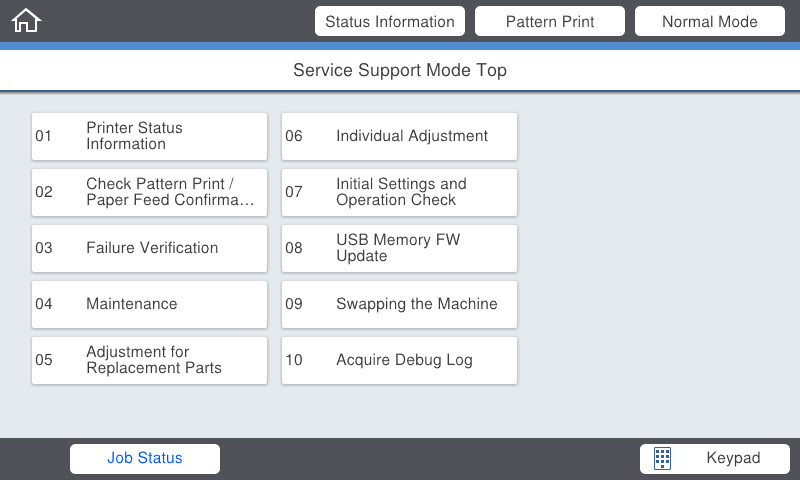Go to the Home screen icon
Viewport: 800px width, 480px height.
coord(26,21)
